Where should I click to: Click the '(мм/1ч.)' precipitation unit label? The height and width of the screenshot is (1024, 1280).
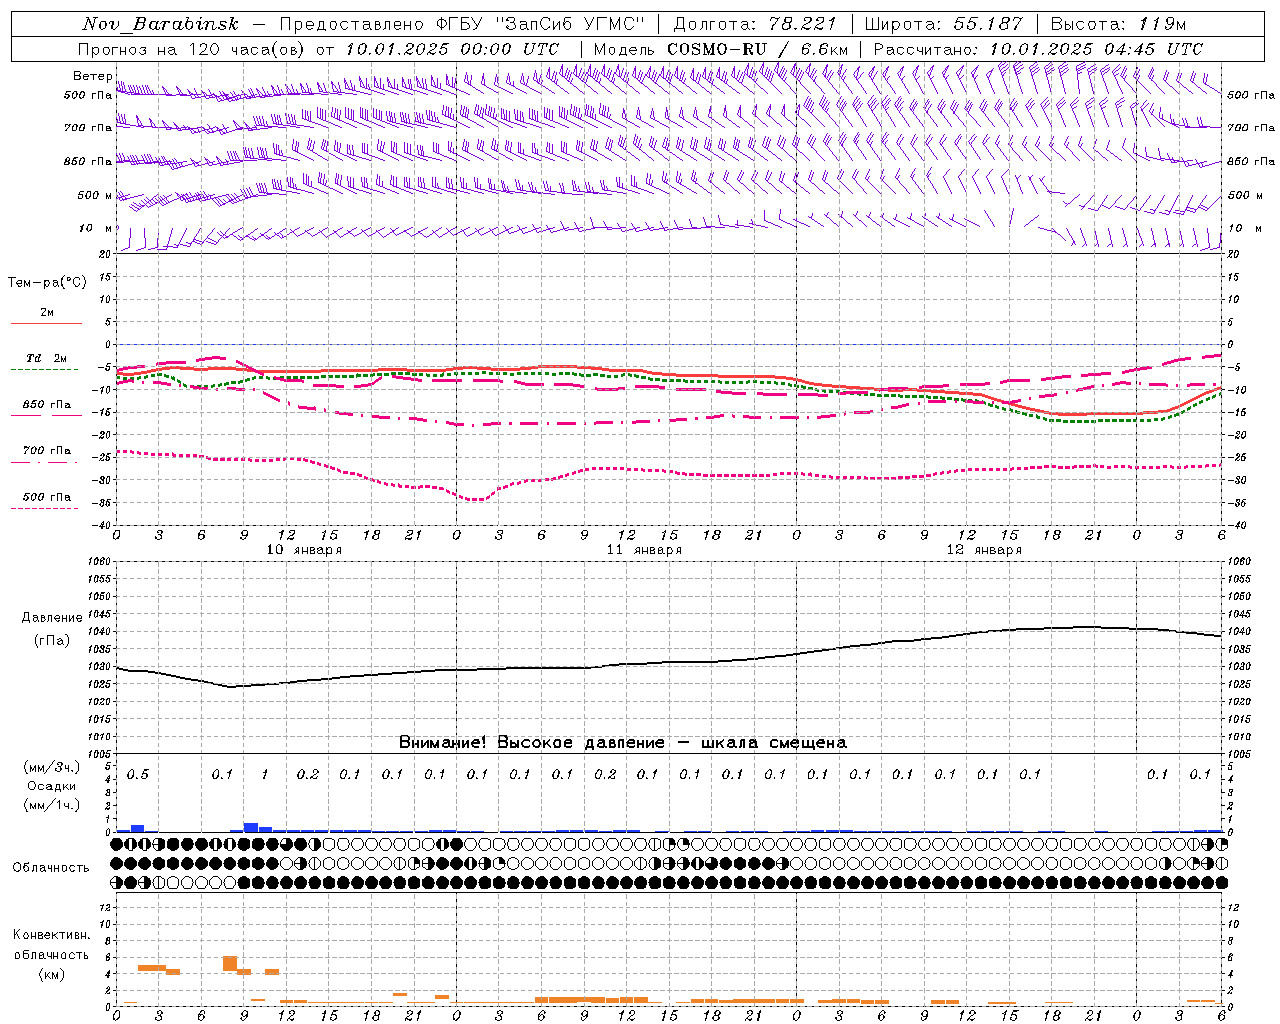(51, 805)
